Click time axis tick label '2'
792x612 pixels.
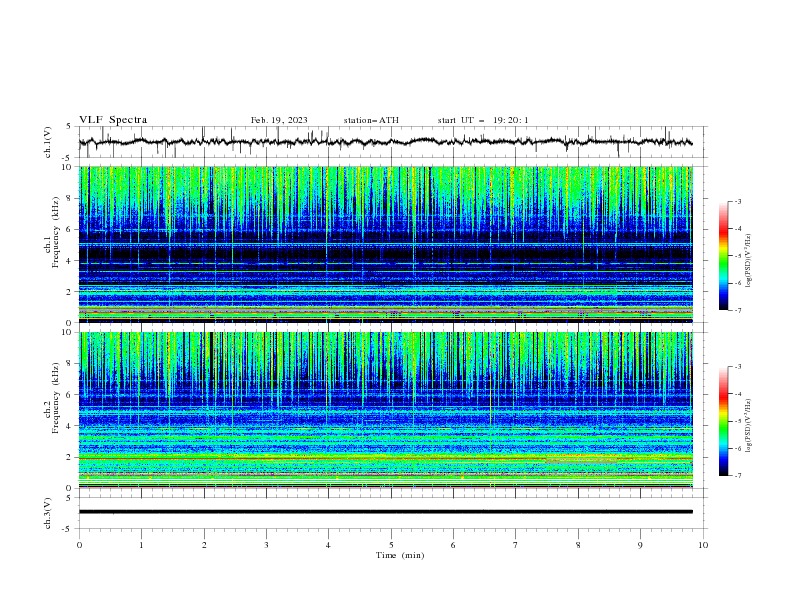pyautogui.click(x=204, y=545)
